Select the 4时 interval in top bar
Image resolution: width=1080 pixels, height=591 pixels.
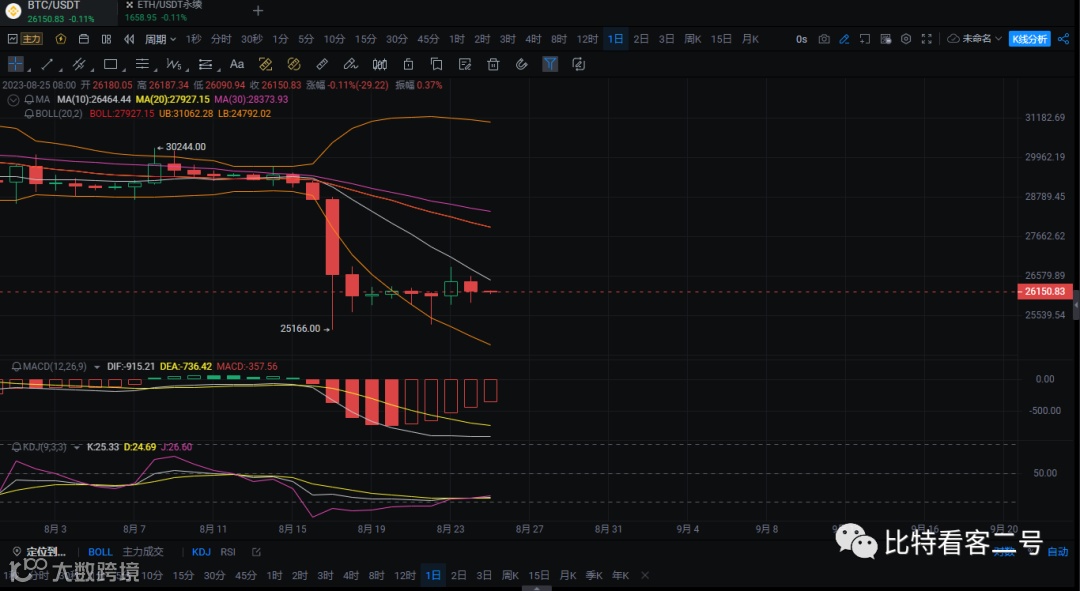(533, 39)
